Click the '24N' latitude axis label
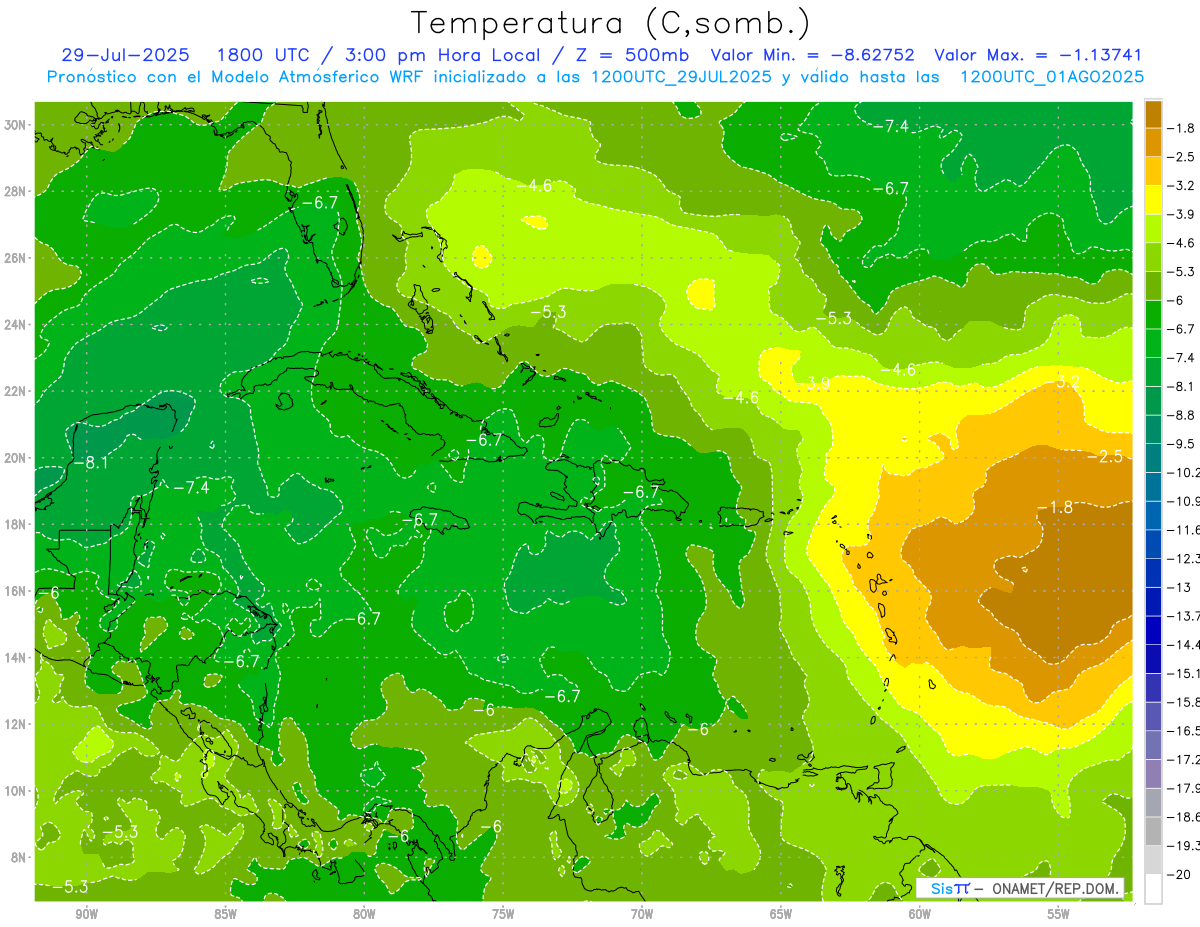 click(16, 325)
